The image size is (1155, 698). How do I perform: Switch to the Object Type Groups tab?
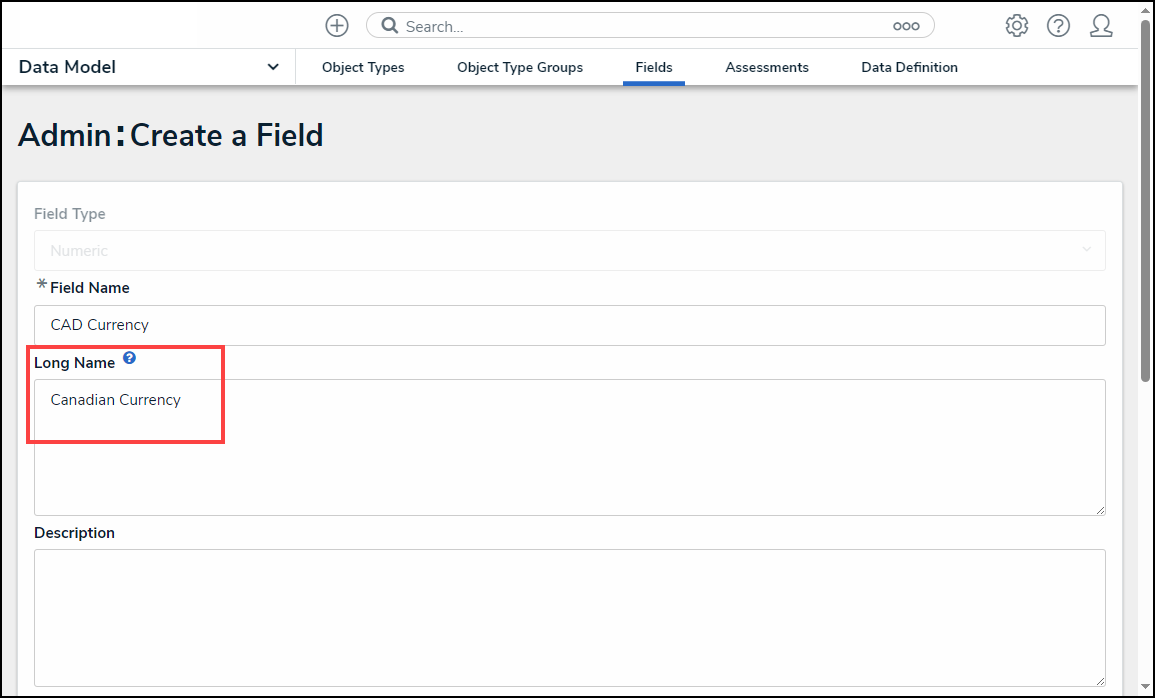pyautogui.click(x=520, y=67)
